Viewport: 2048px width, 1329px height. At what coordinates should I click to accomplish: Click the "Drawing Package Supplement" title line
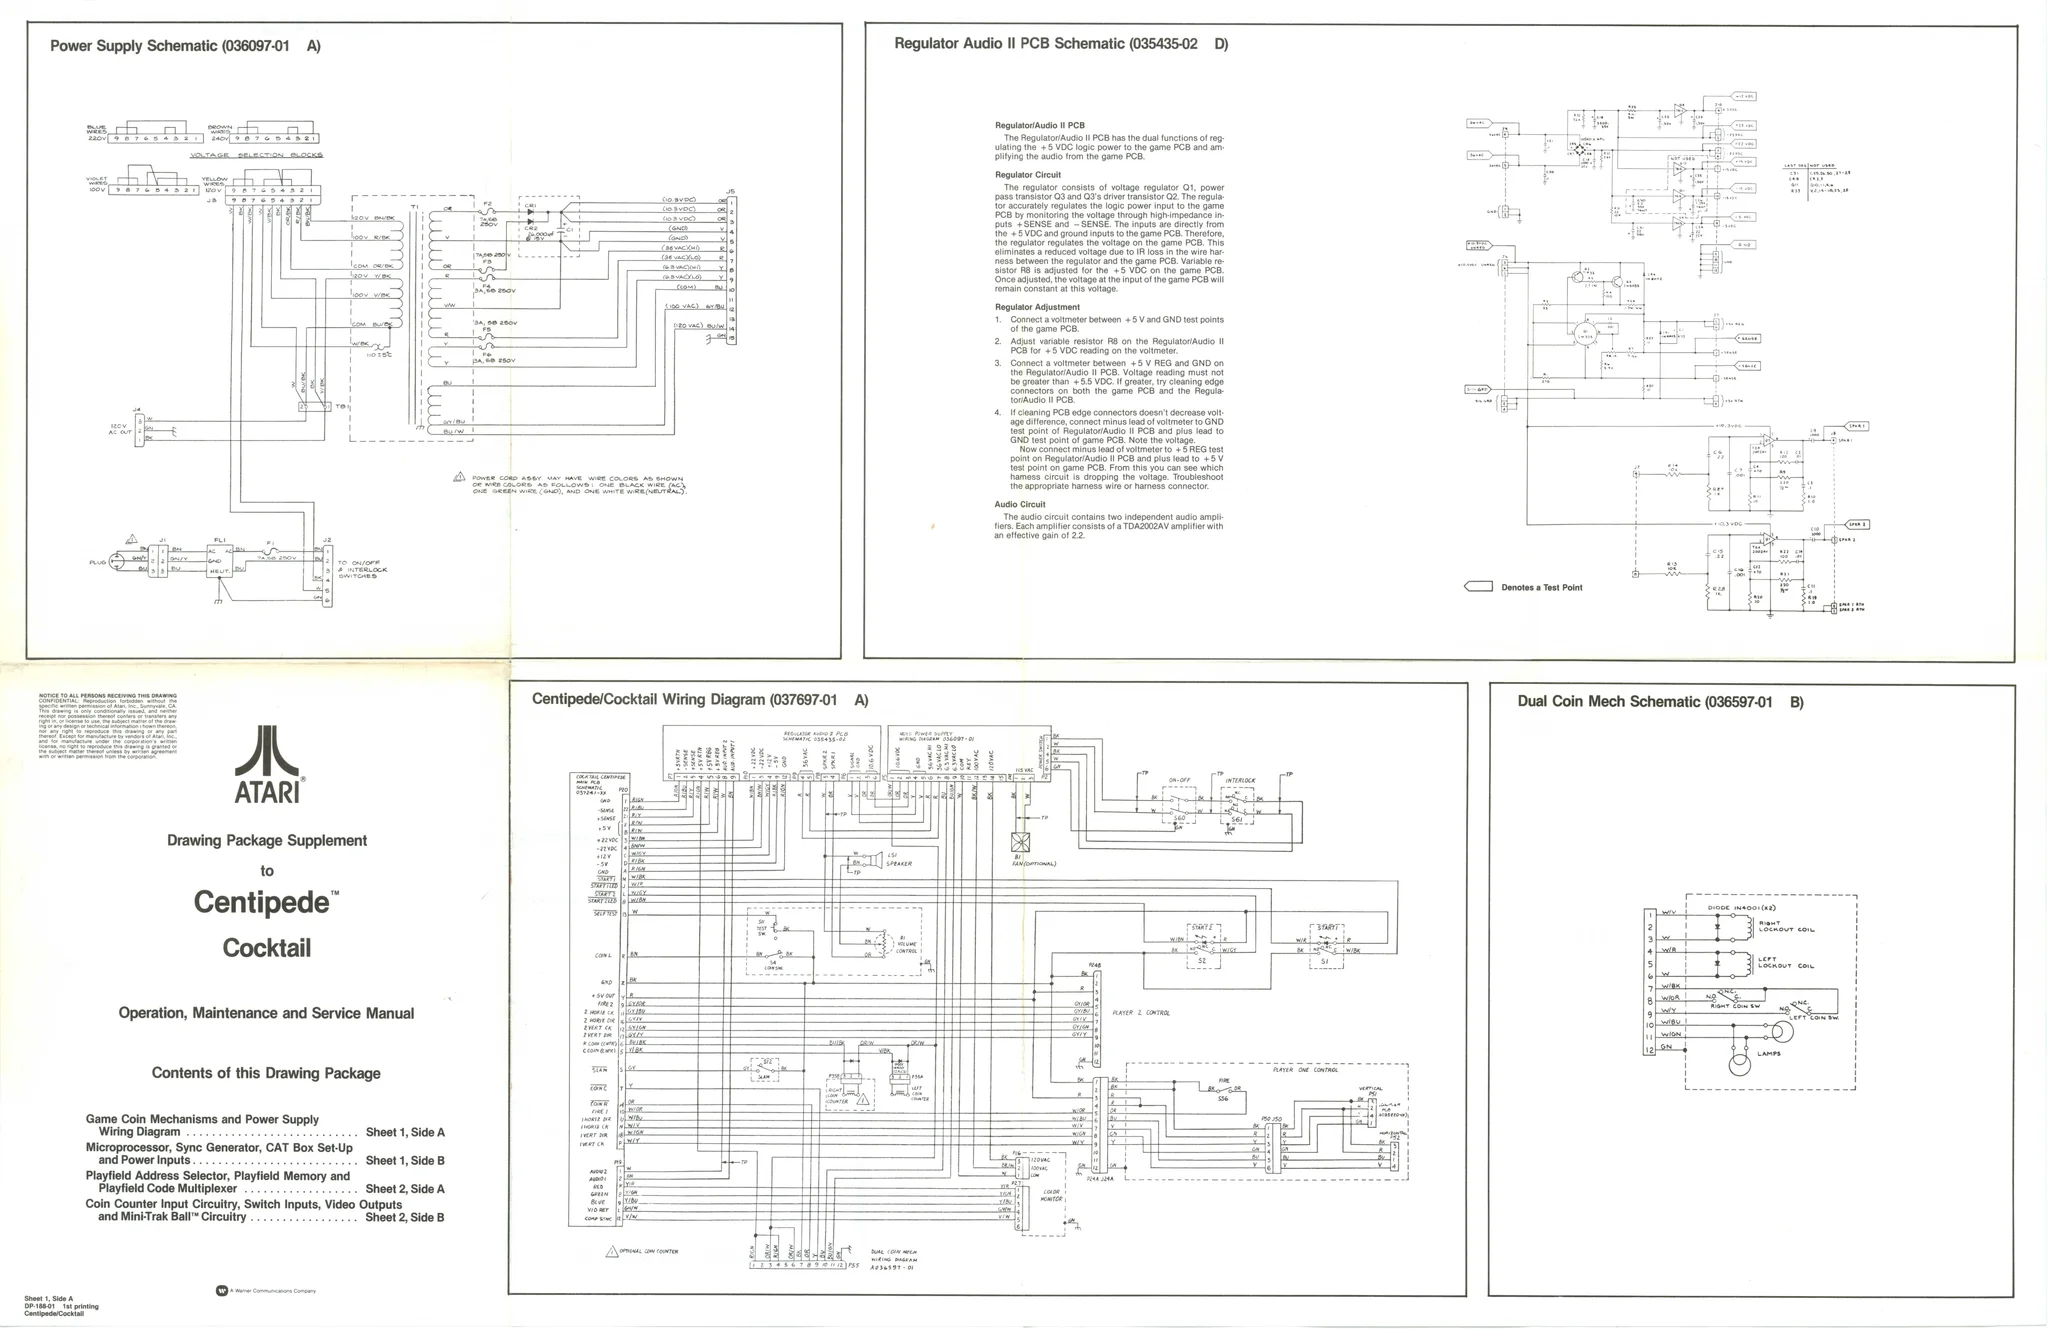click(x=267, y=840)
